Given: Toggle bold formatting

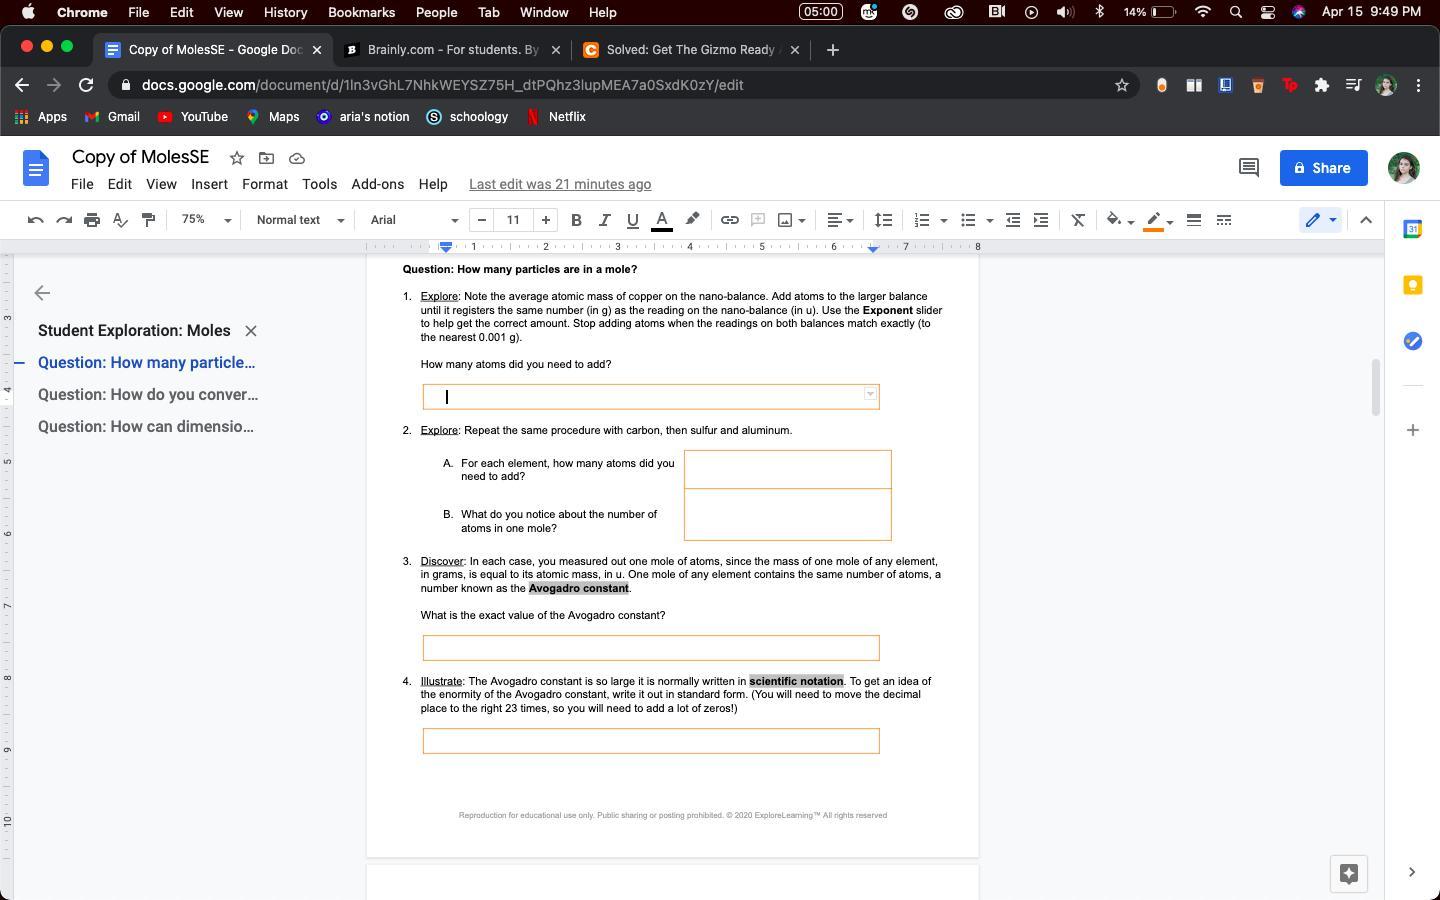Looking at the screenshot, I should [x=576, y=220].
